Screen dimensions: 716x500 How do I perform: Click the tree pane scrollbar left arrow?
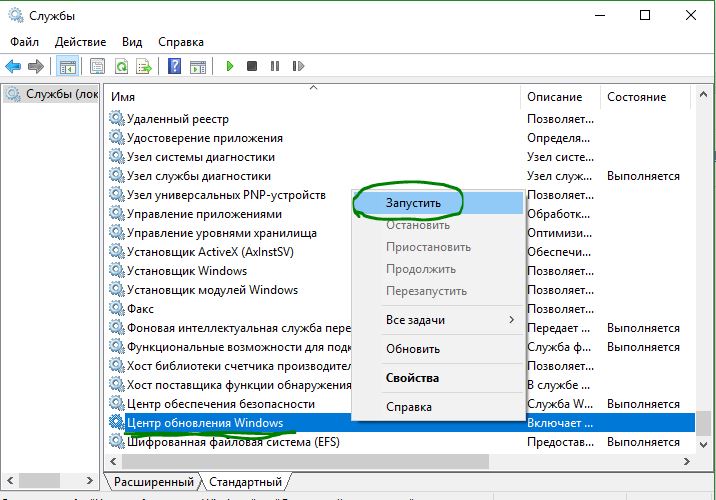point(10,480)
